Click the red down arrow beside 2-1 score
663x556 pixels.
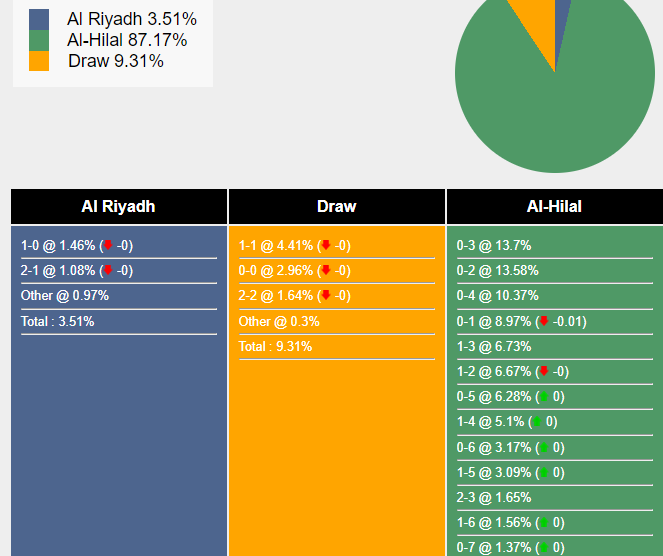pyautogui.click(x=108, y=270)
